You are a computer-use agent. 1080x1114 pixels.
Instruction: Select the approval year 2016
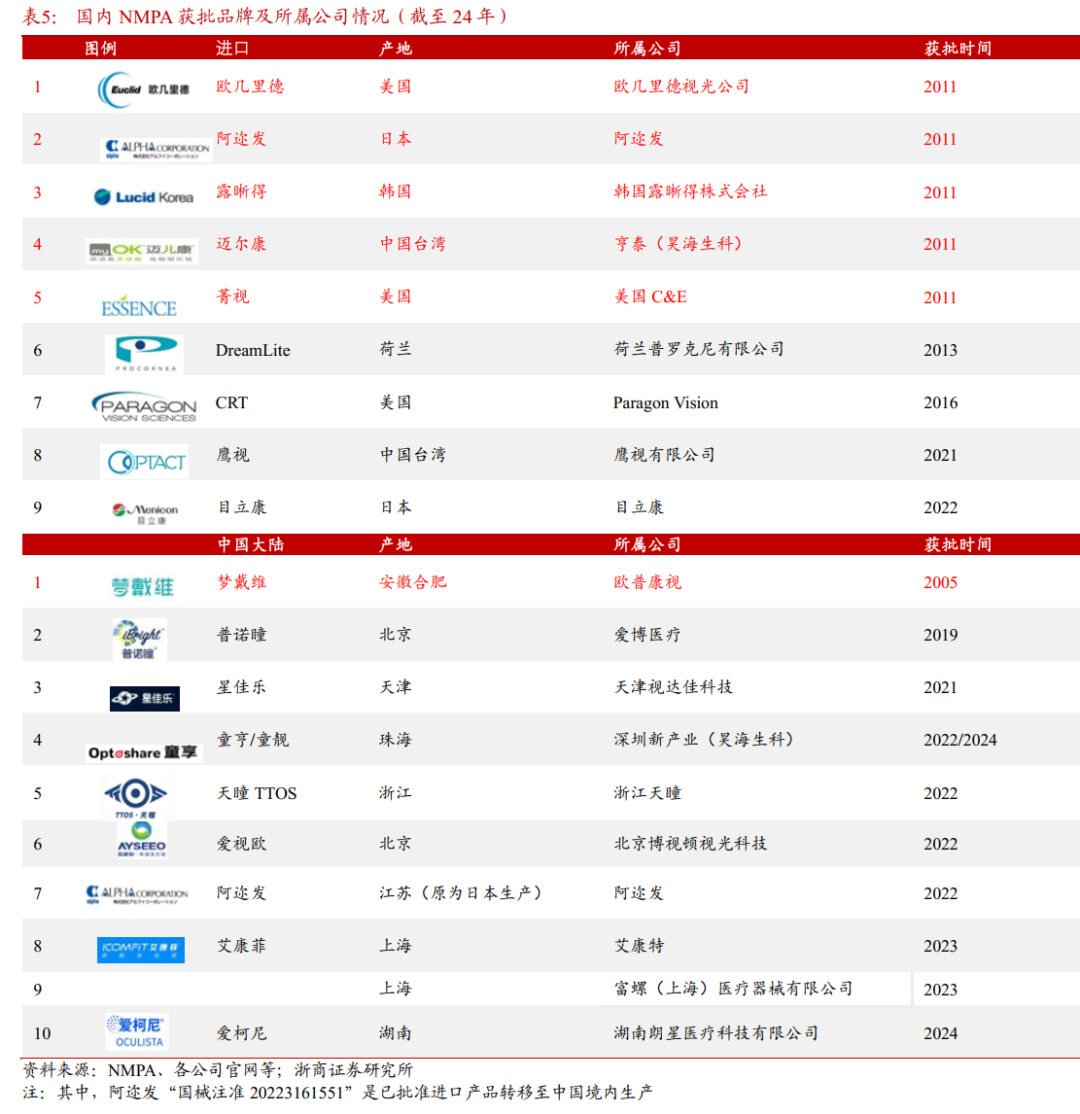click(940, 403)
